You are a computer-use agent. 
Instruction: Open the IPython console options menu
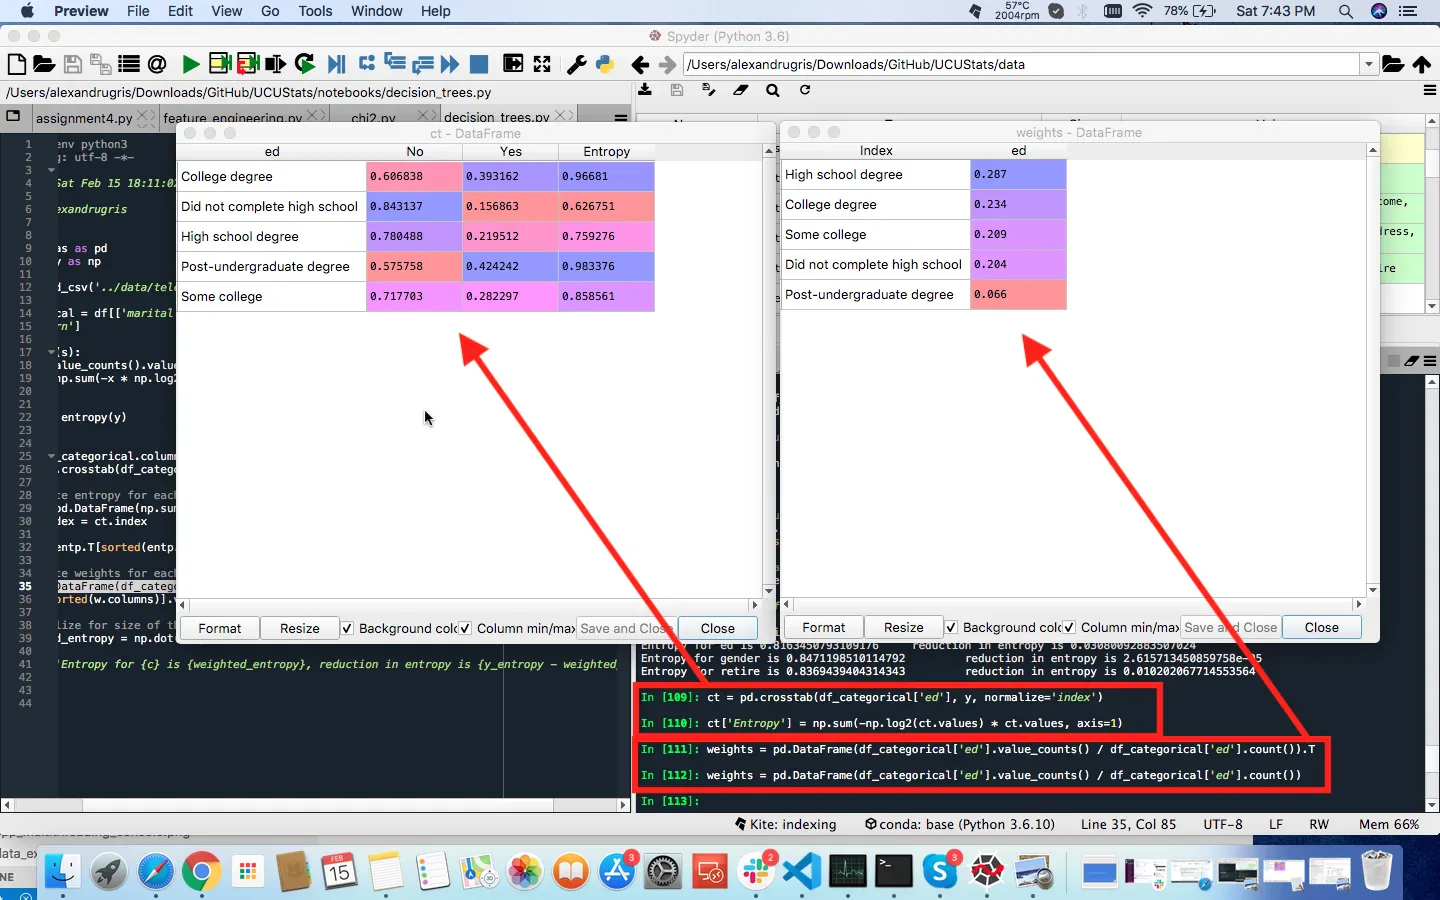click(1430, 361)
